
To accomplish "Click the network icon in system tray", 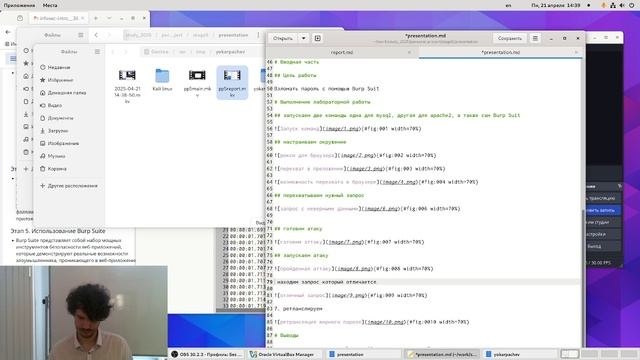I will click(x=613, y=5).
